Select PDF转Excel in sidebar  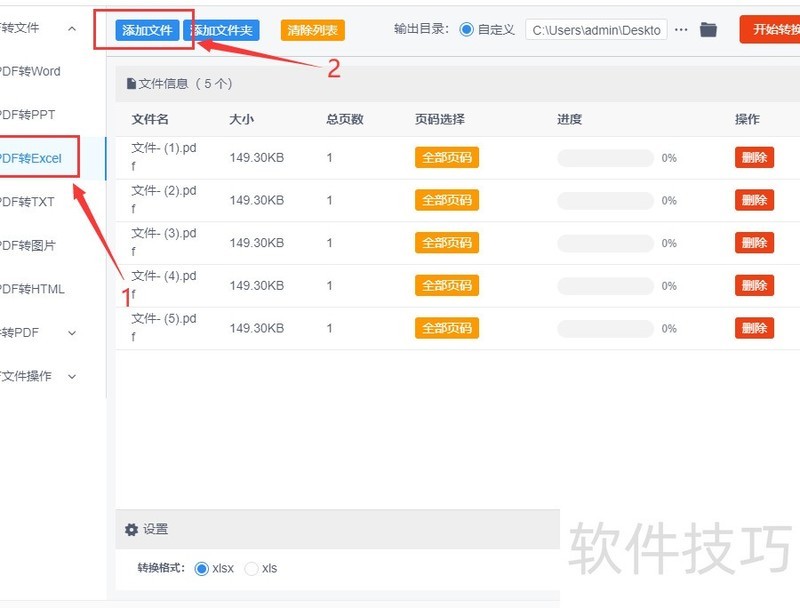[x=30, y=158]
